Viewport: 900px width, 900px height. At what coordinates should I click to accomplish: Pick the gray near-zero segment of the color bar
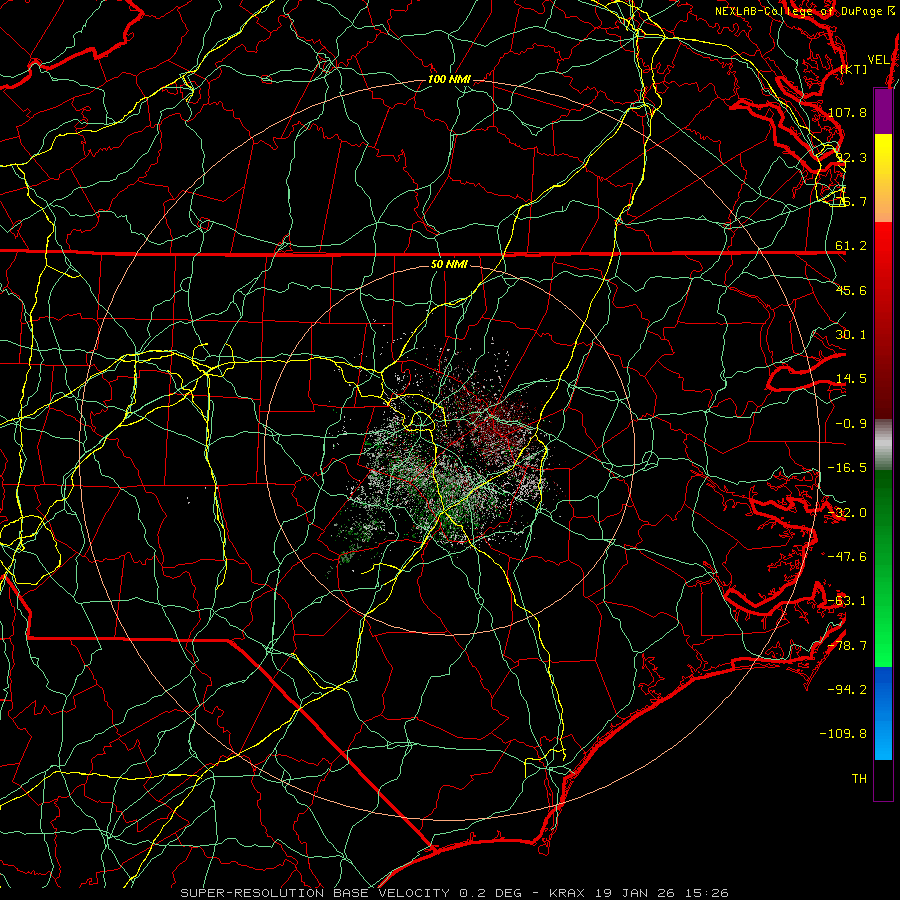tap(883, 445)
